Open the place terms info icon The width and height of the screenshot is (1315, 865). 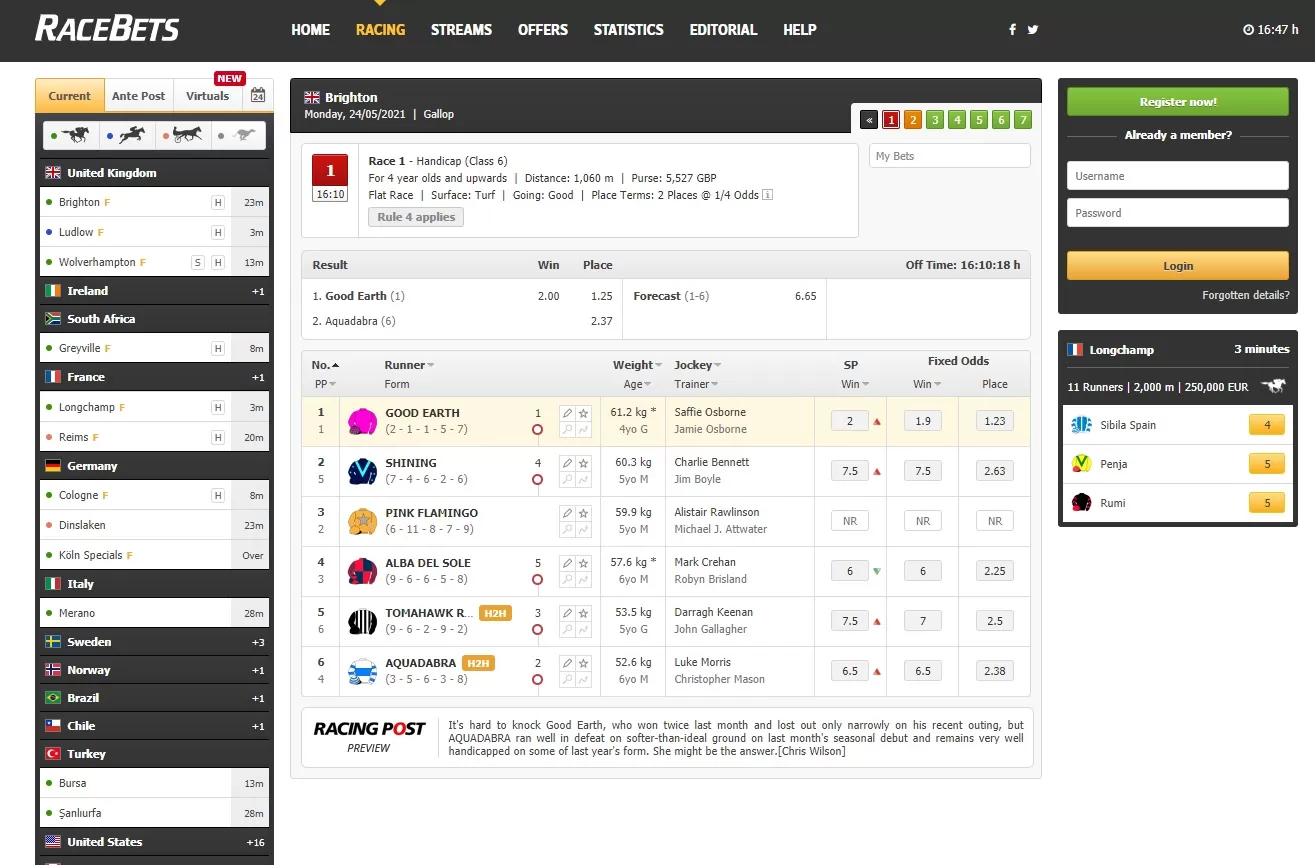tap(768, 195)
